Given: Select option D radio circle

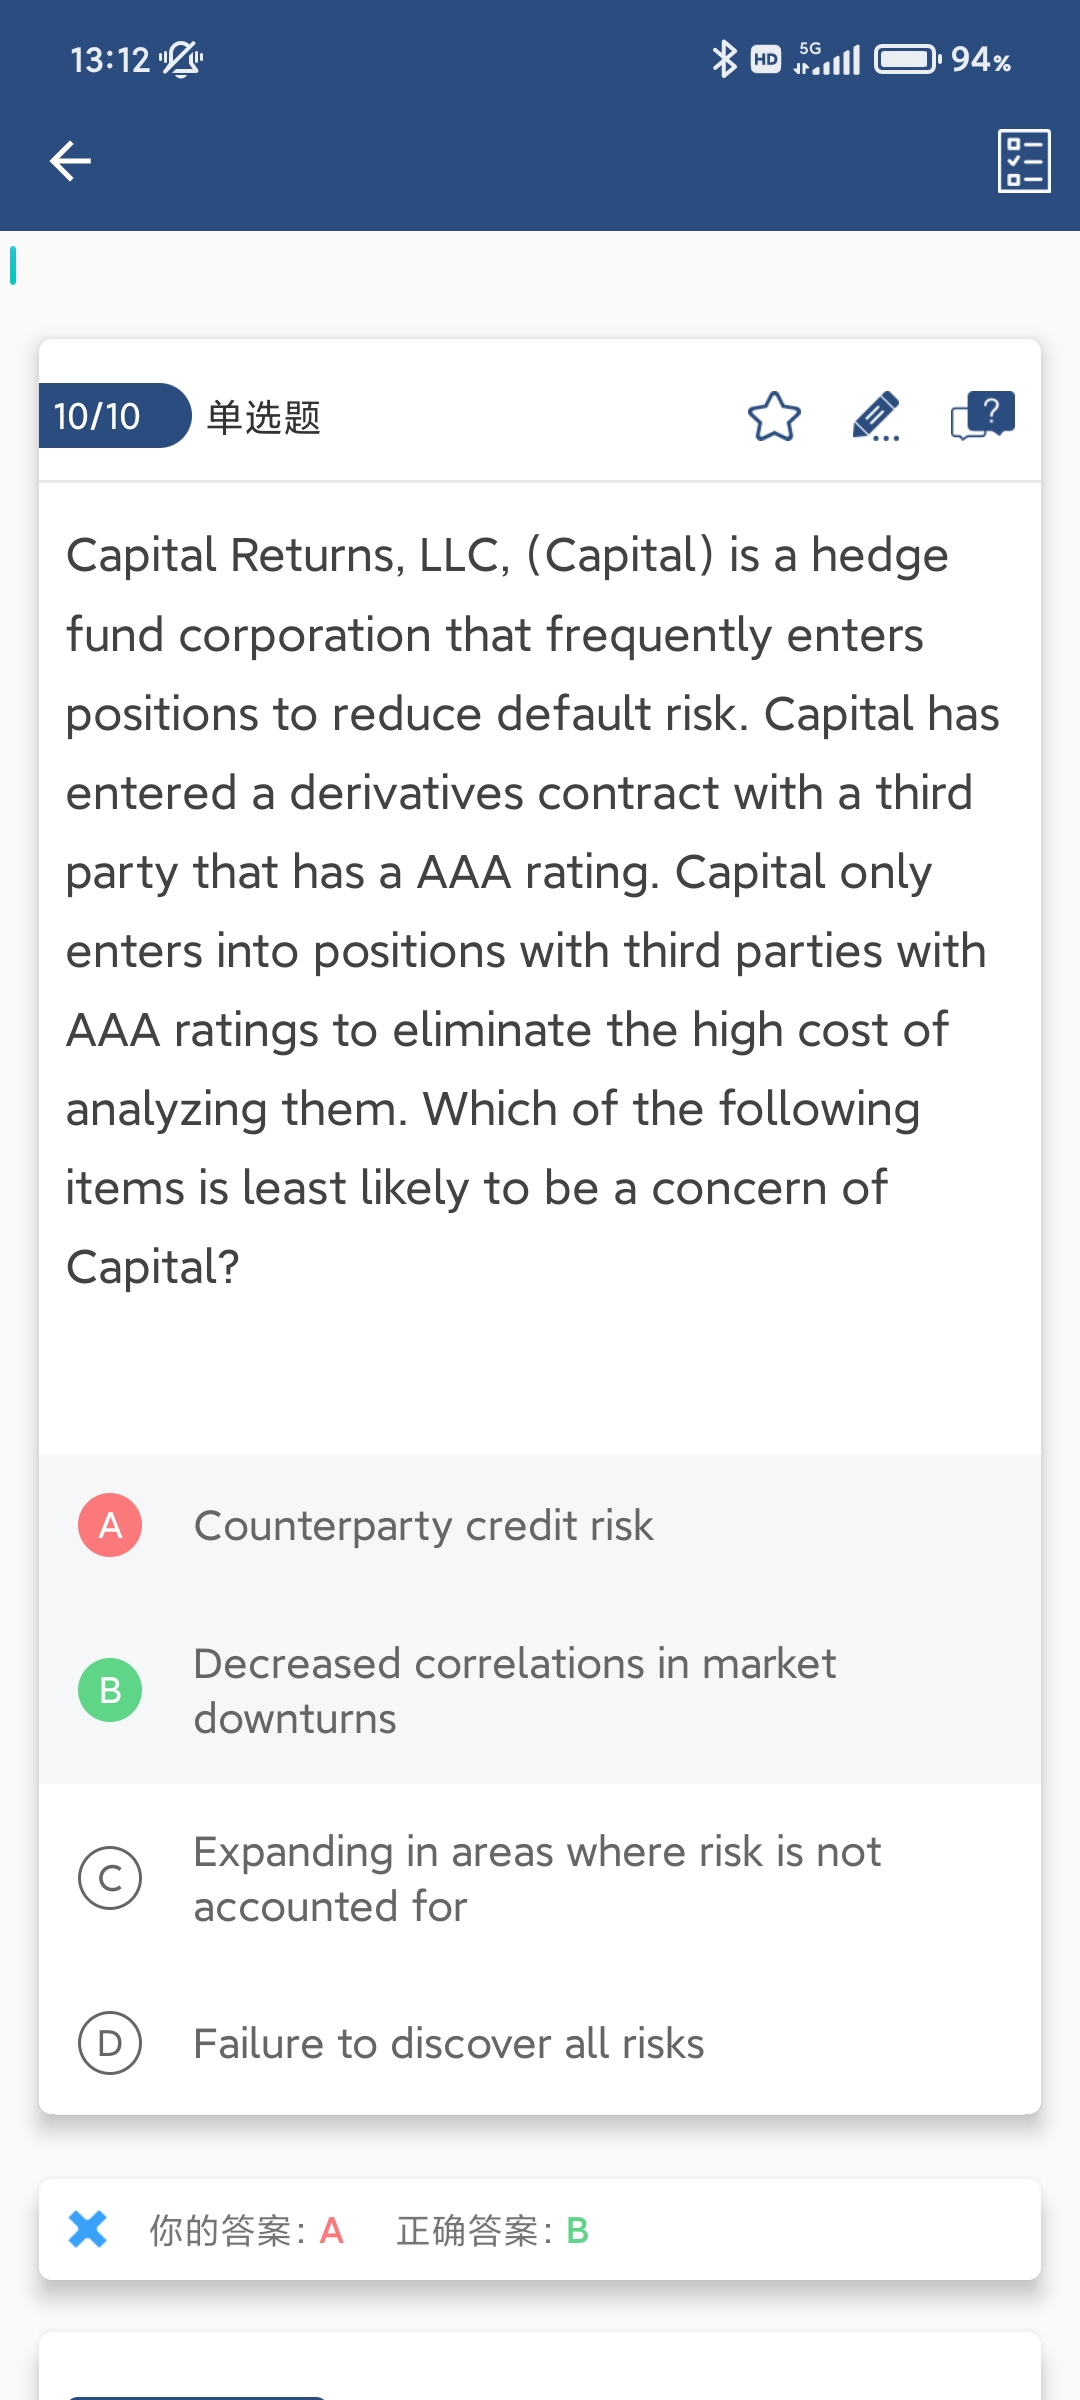Looking at the screenshot, I should click(x=110, y=2043).
